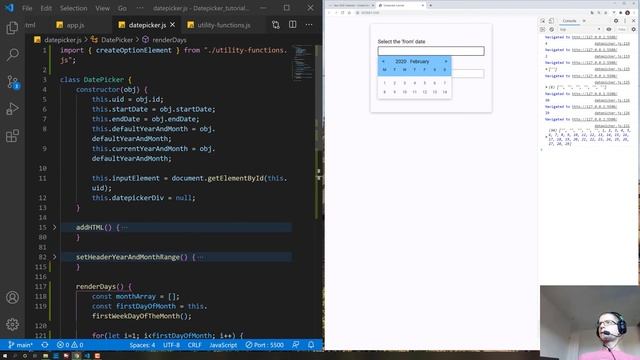The width and height of the screenshot is (640, 360).
Task: Click the compare changes icon in editor toolbar
Action: click(x=276, y=25)
